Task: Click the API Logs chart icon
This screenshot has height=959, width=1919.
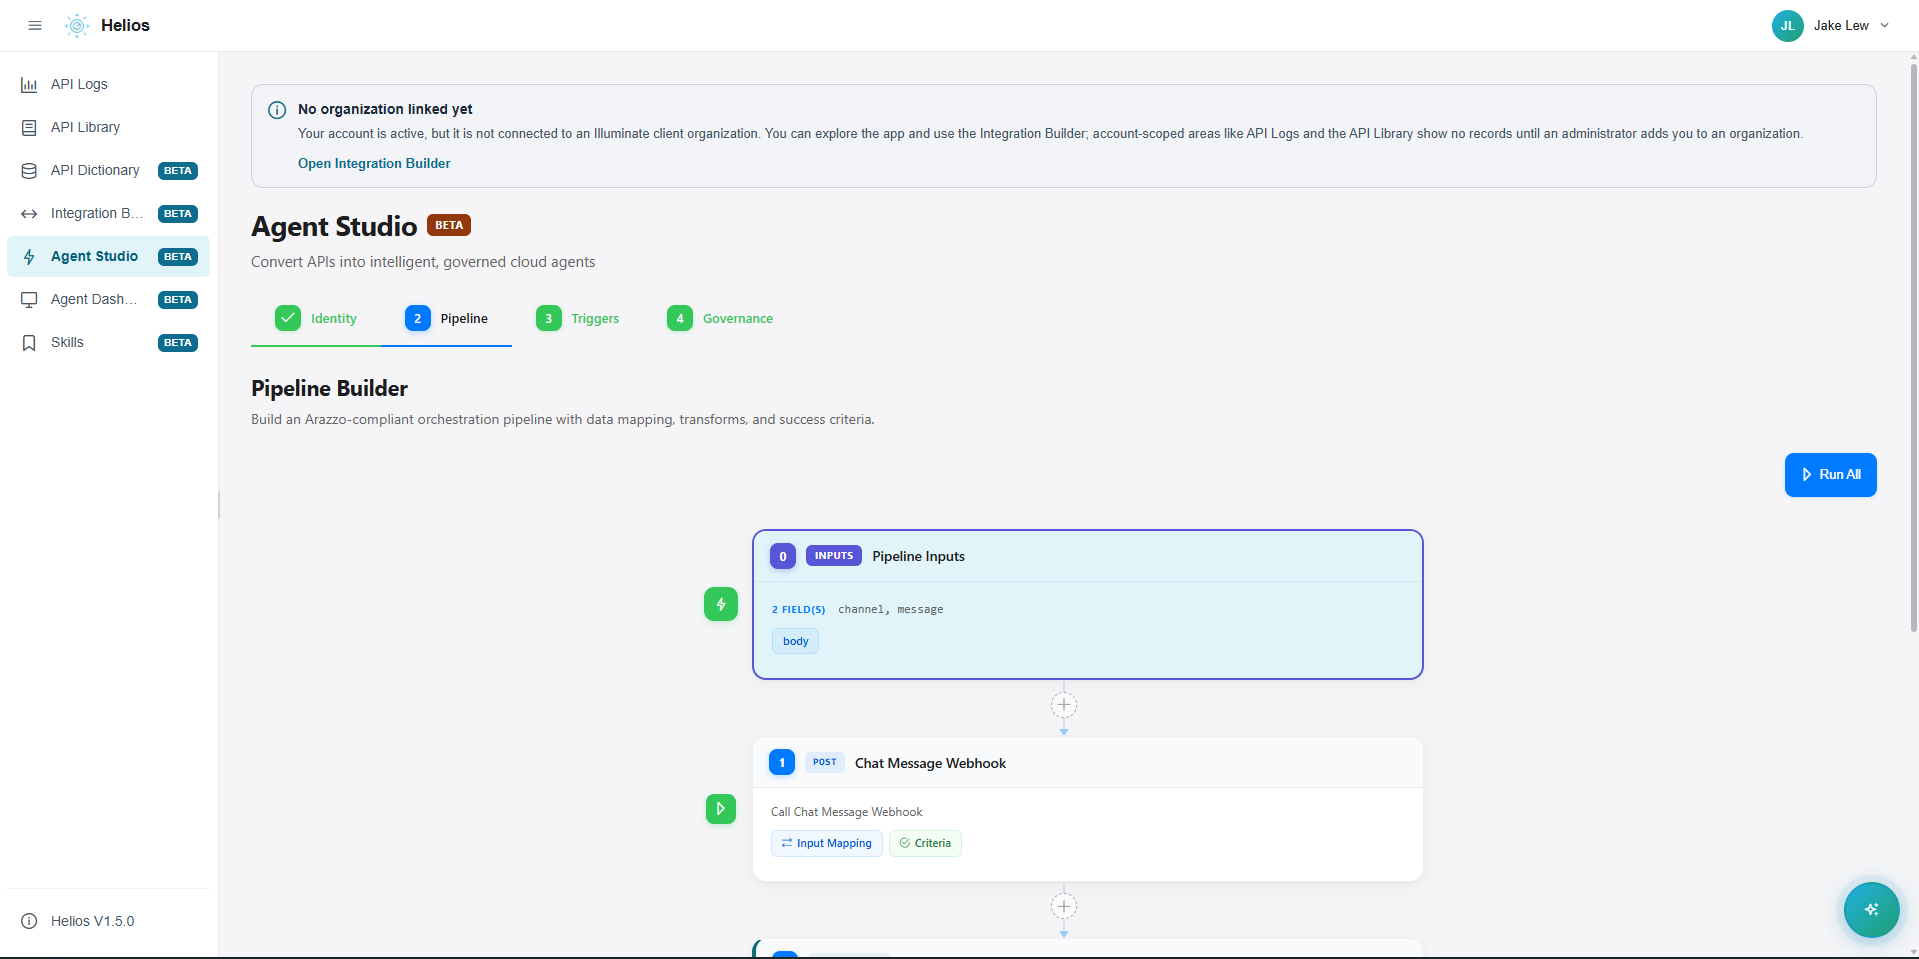Action: (29, 85)
